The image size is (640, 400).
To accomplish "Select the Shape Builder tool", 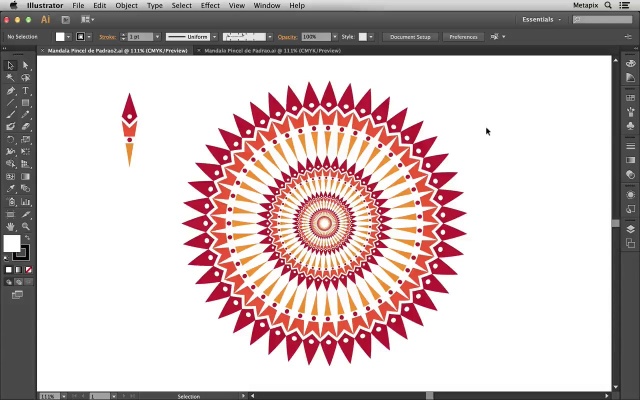I will coord(10,164).
